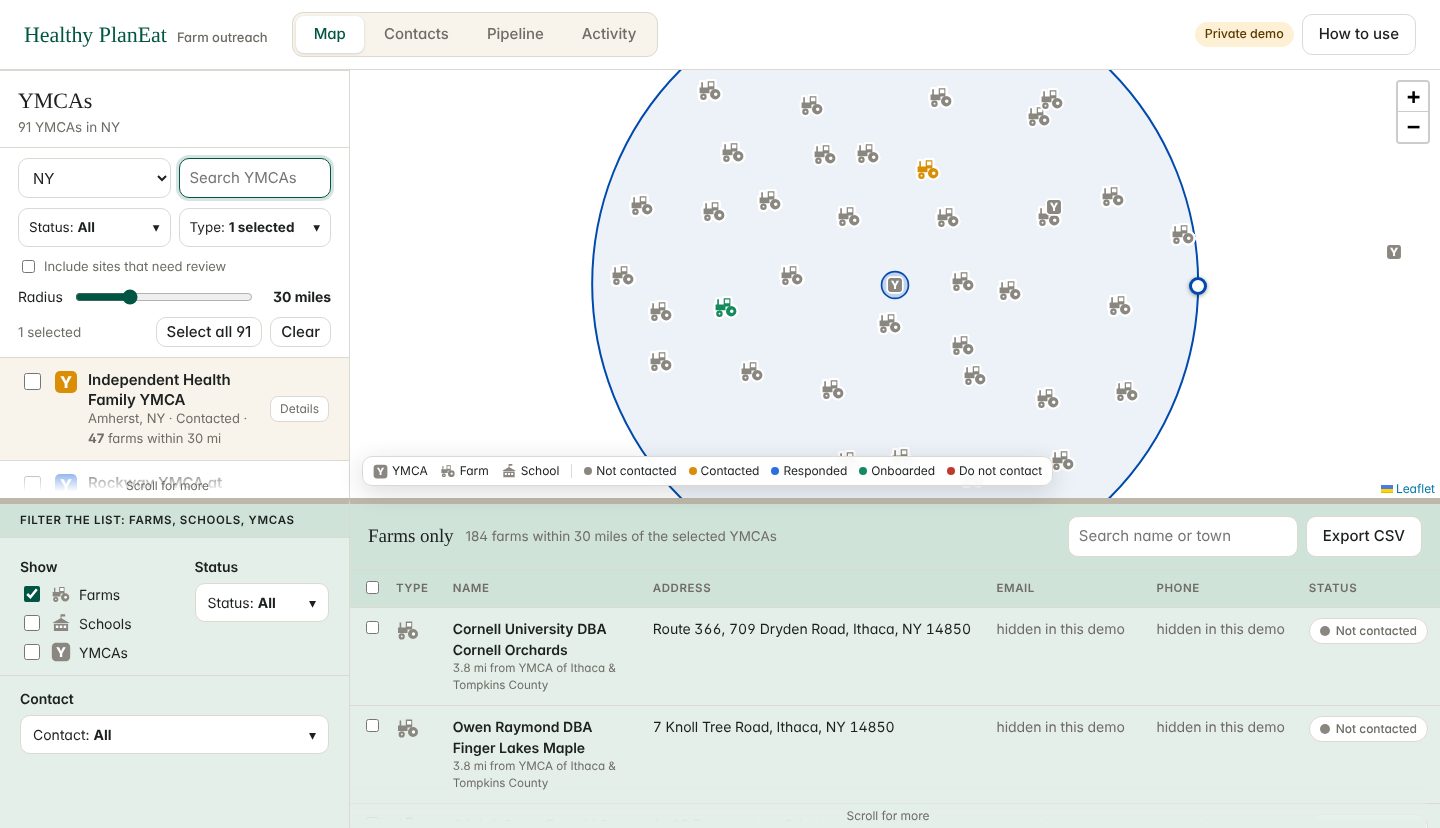Check the Independent Health Family YMCA checkbox
Screen dimensions: 1440x828
point(32,381)
